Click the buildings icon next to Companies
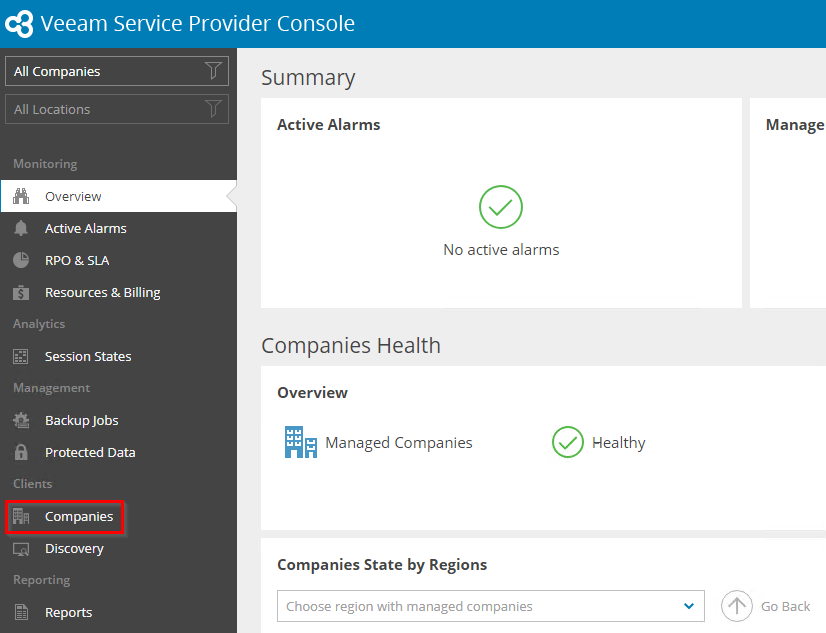Viewport: 826px width, 633px height. [x=21, y=516]
